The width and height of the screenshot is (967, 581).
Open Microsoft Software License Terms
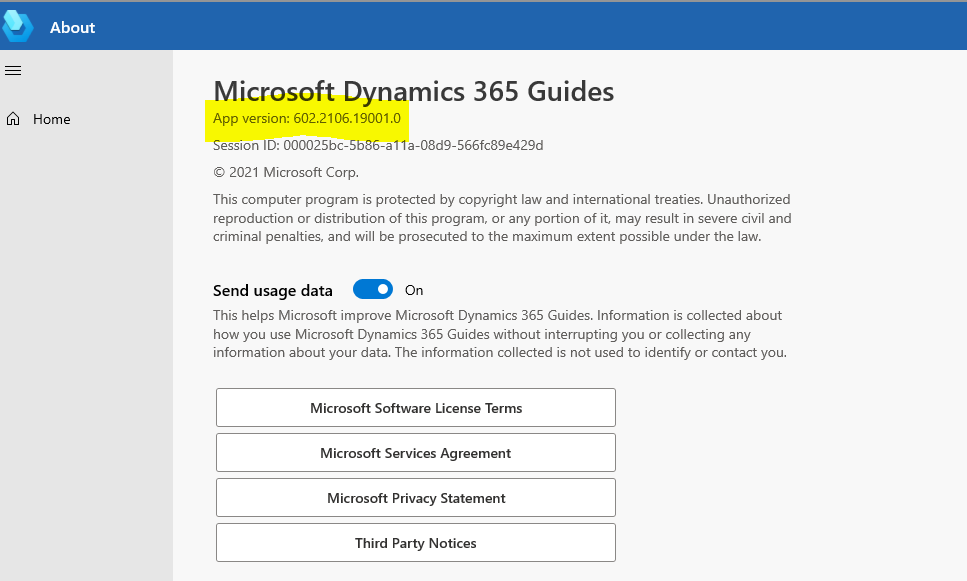[416, 408]
